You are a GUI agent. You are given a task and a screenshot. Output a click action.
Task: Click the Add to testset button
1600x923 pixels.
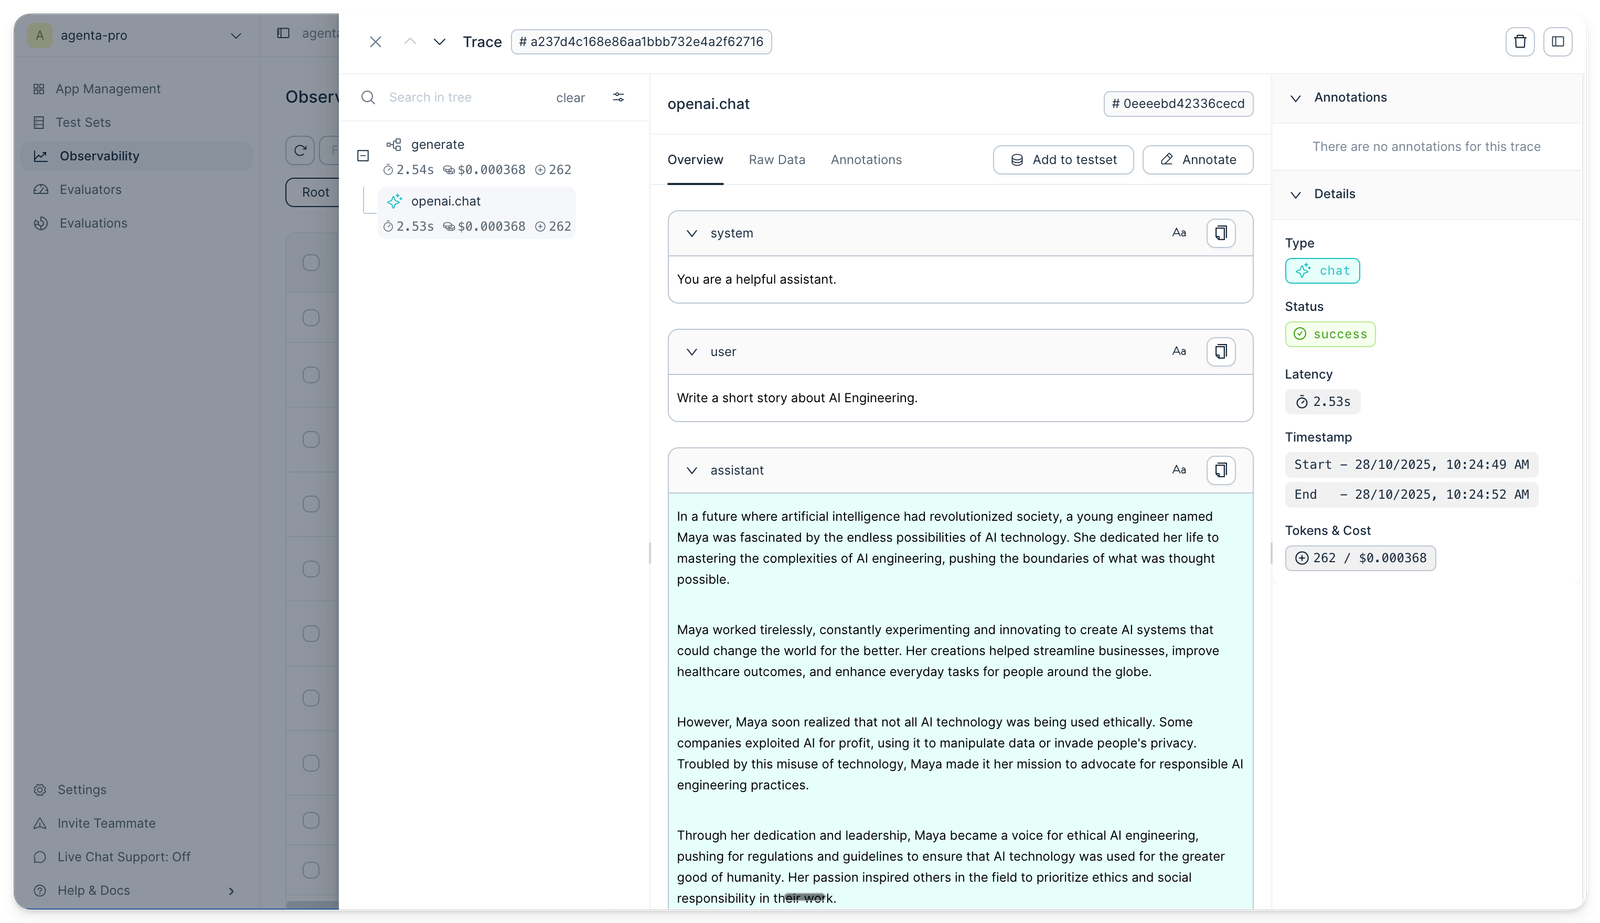[1063, 159]
